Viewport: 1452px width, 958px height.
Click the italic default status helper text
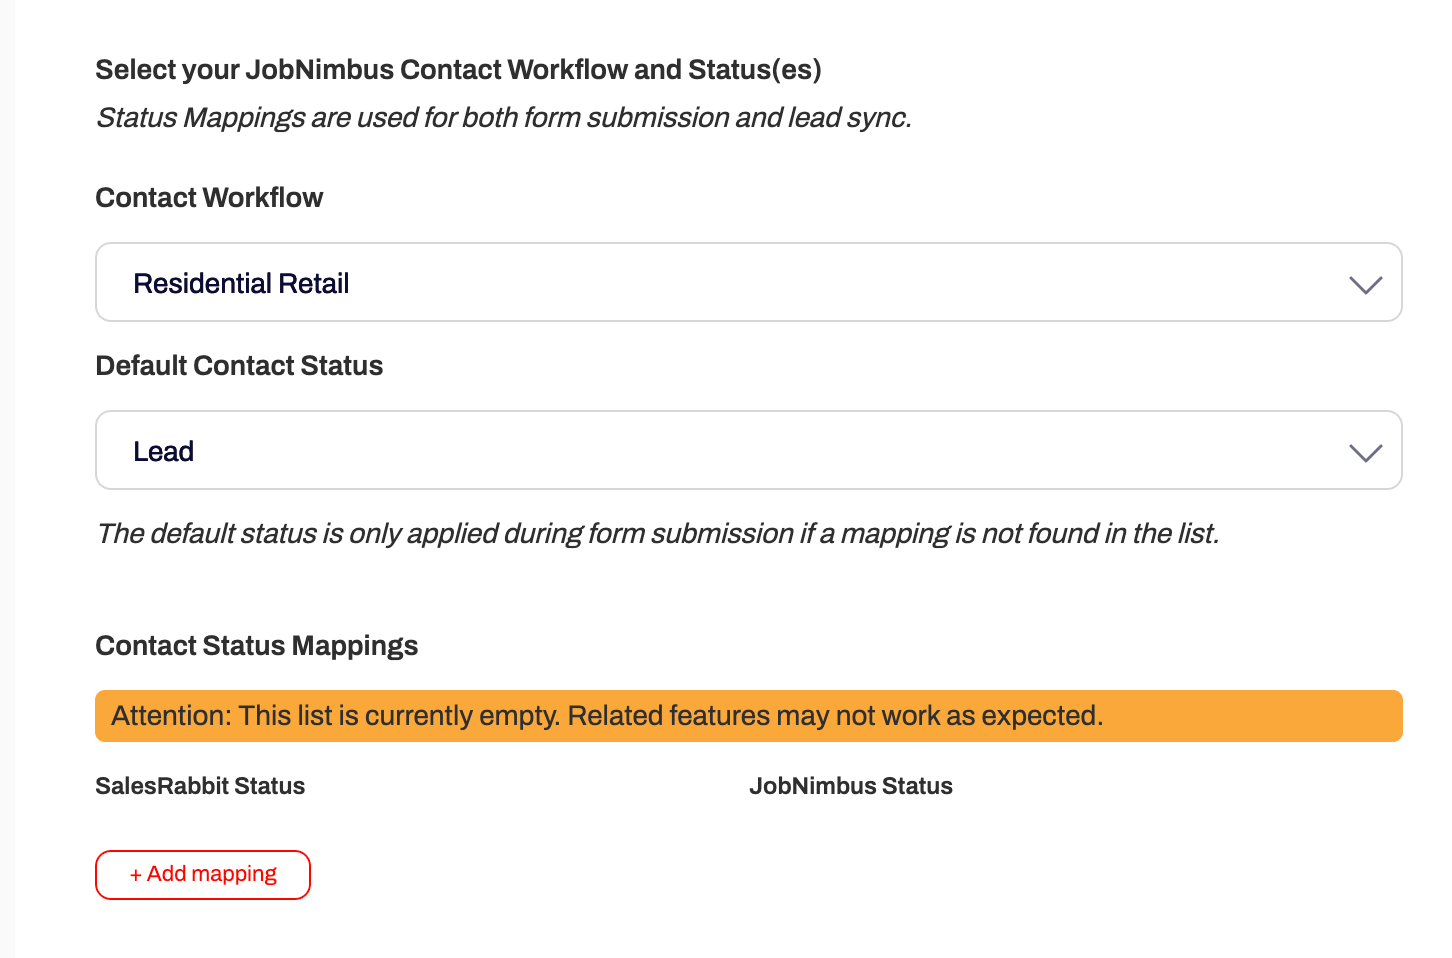tap(657, 534)
